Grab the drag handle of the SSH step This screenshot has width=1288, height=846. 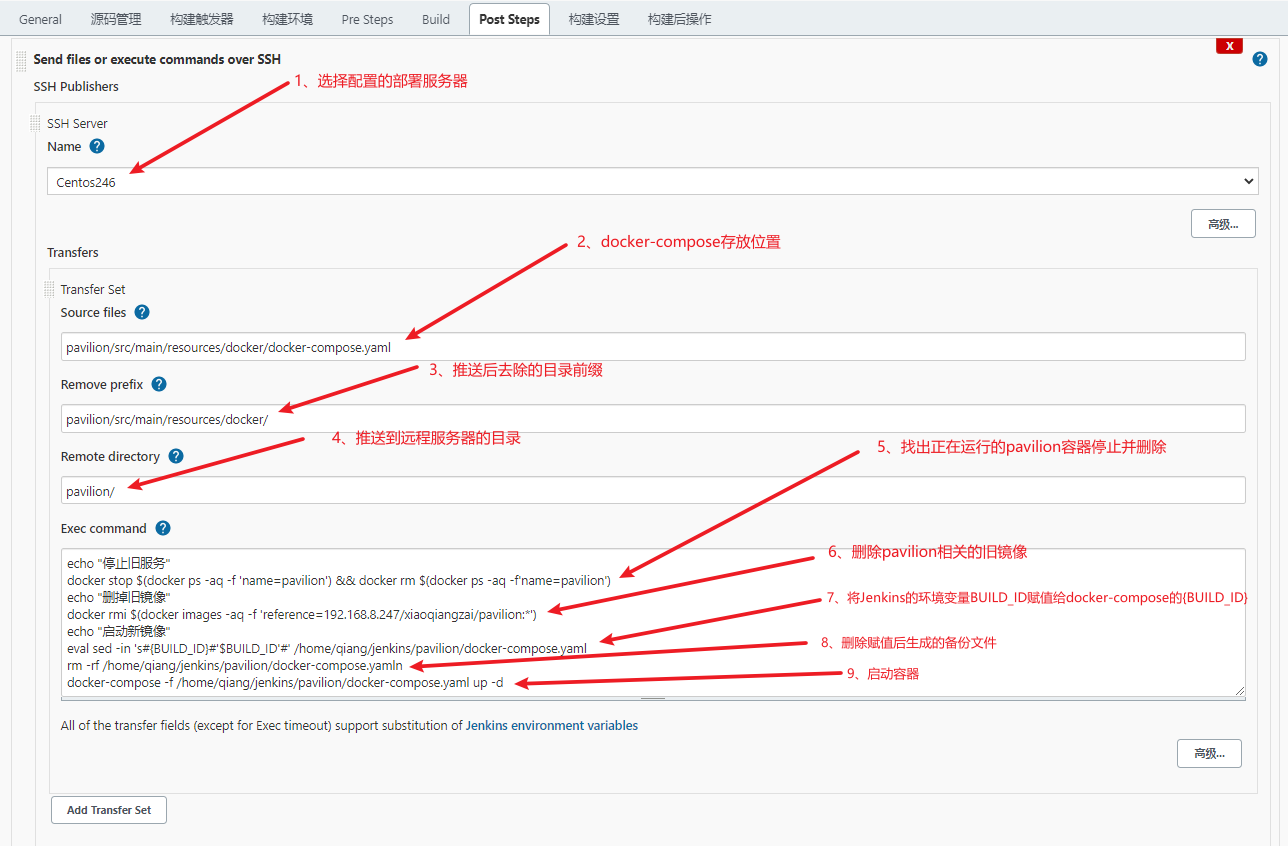click(x=21, y=61)
